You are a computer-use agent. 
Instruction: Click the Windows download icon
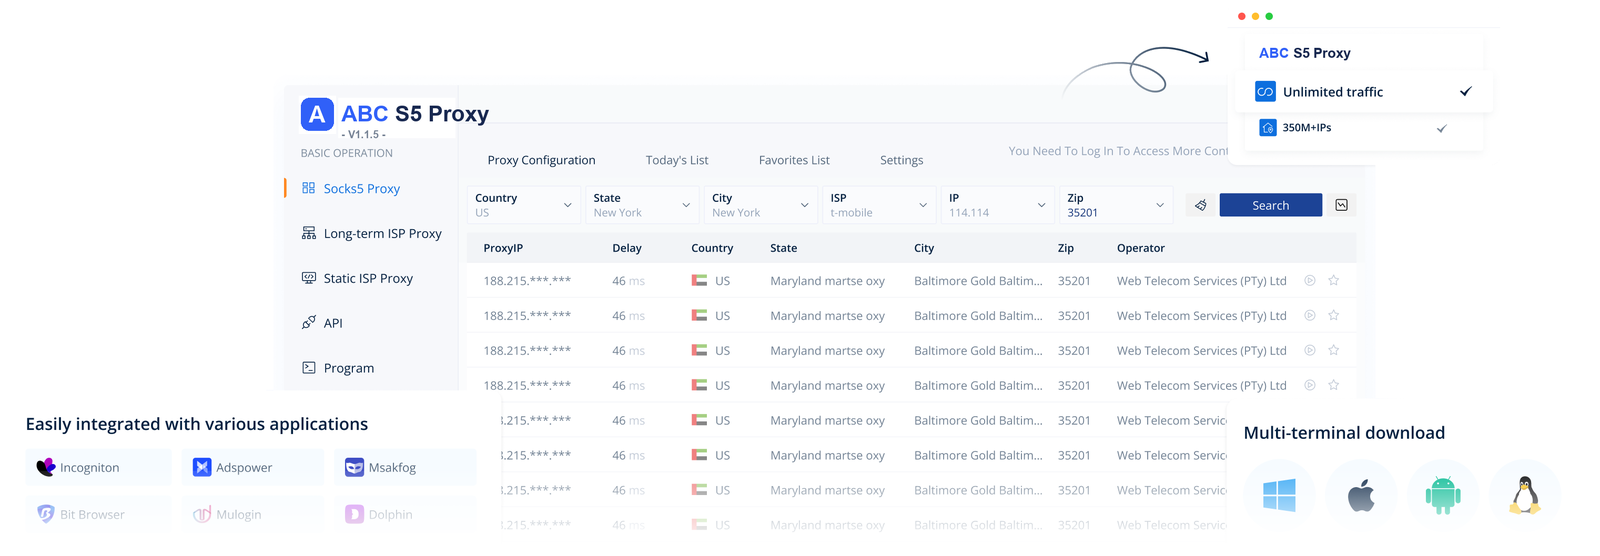(1279, 494)
